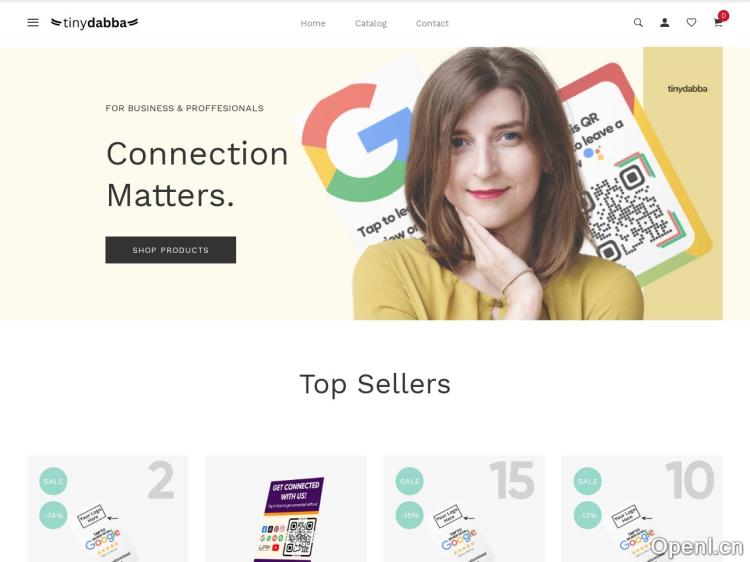Image resolution: width=750 pixels, height=562 pixels.
Task: Click the red cart count badge
Action: (723, 16)
